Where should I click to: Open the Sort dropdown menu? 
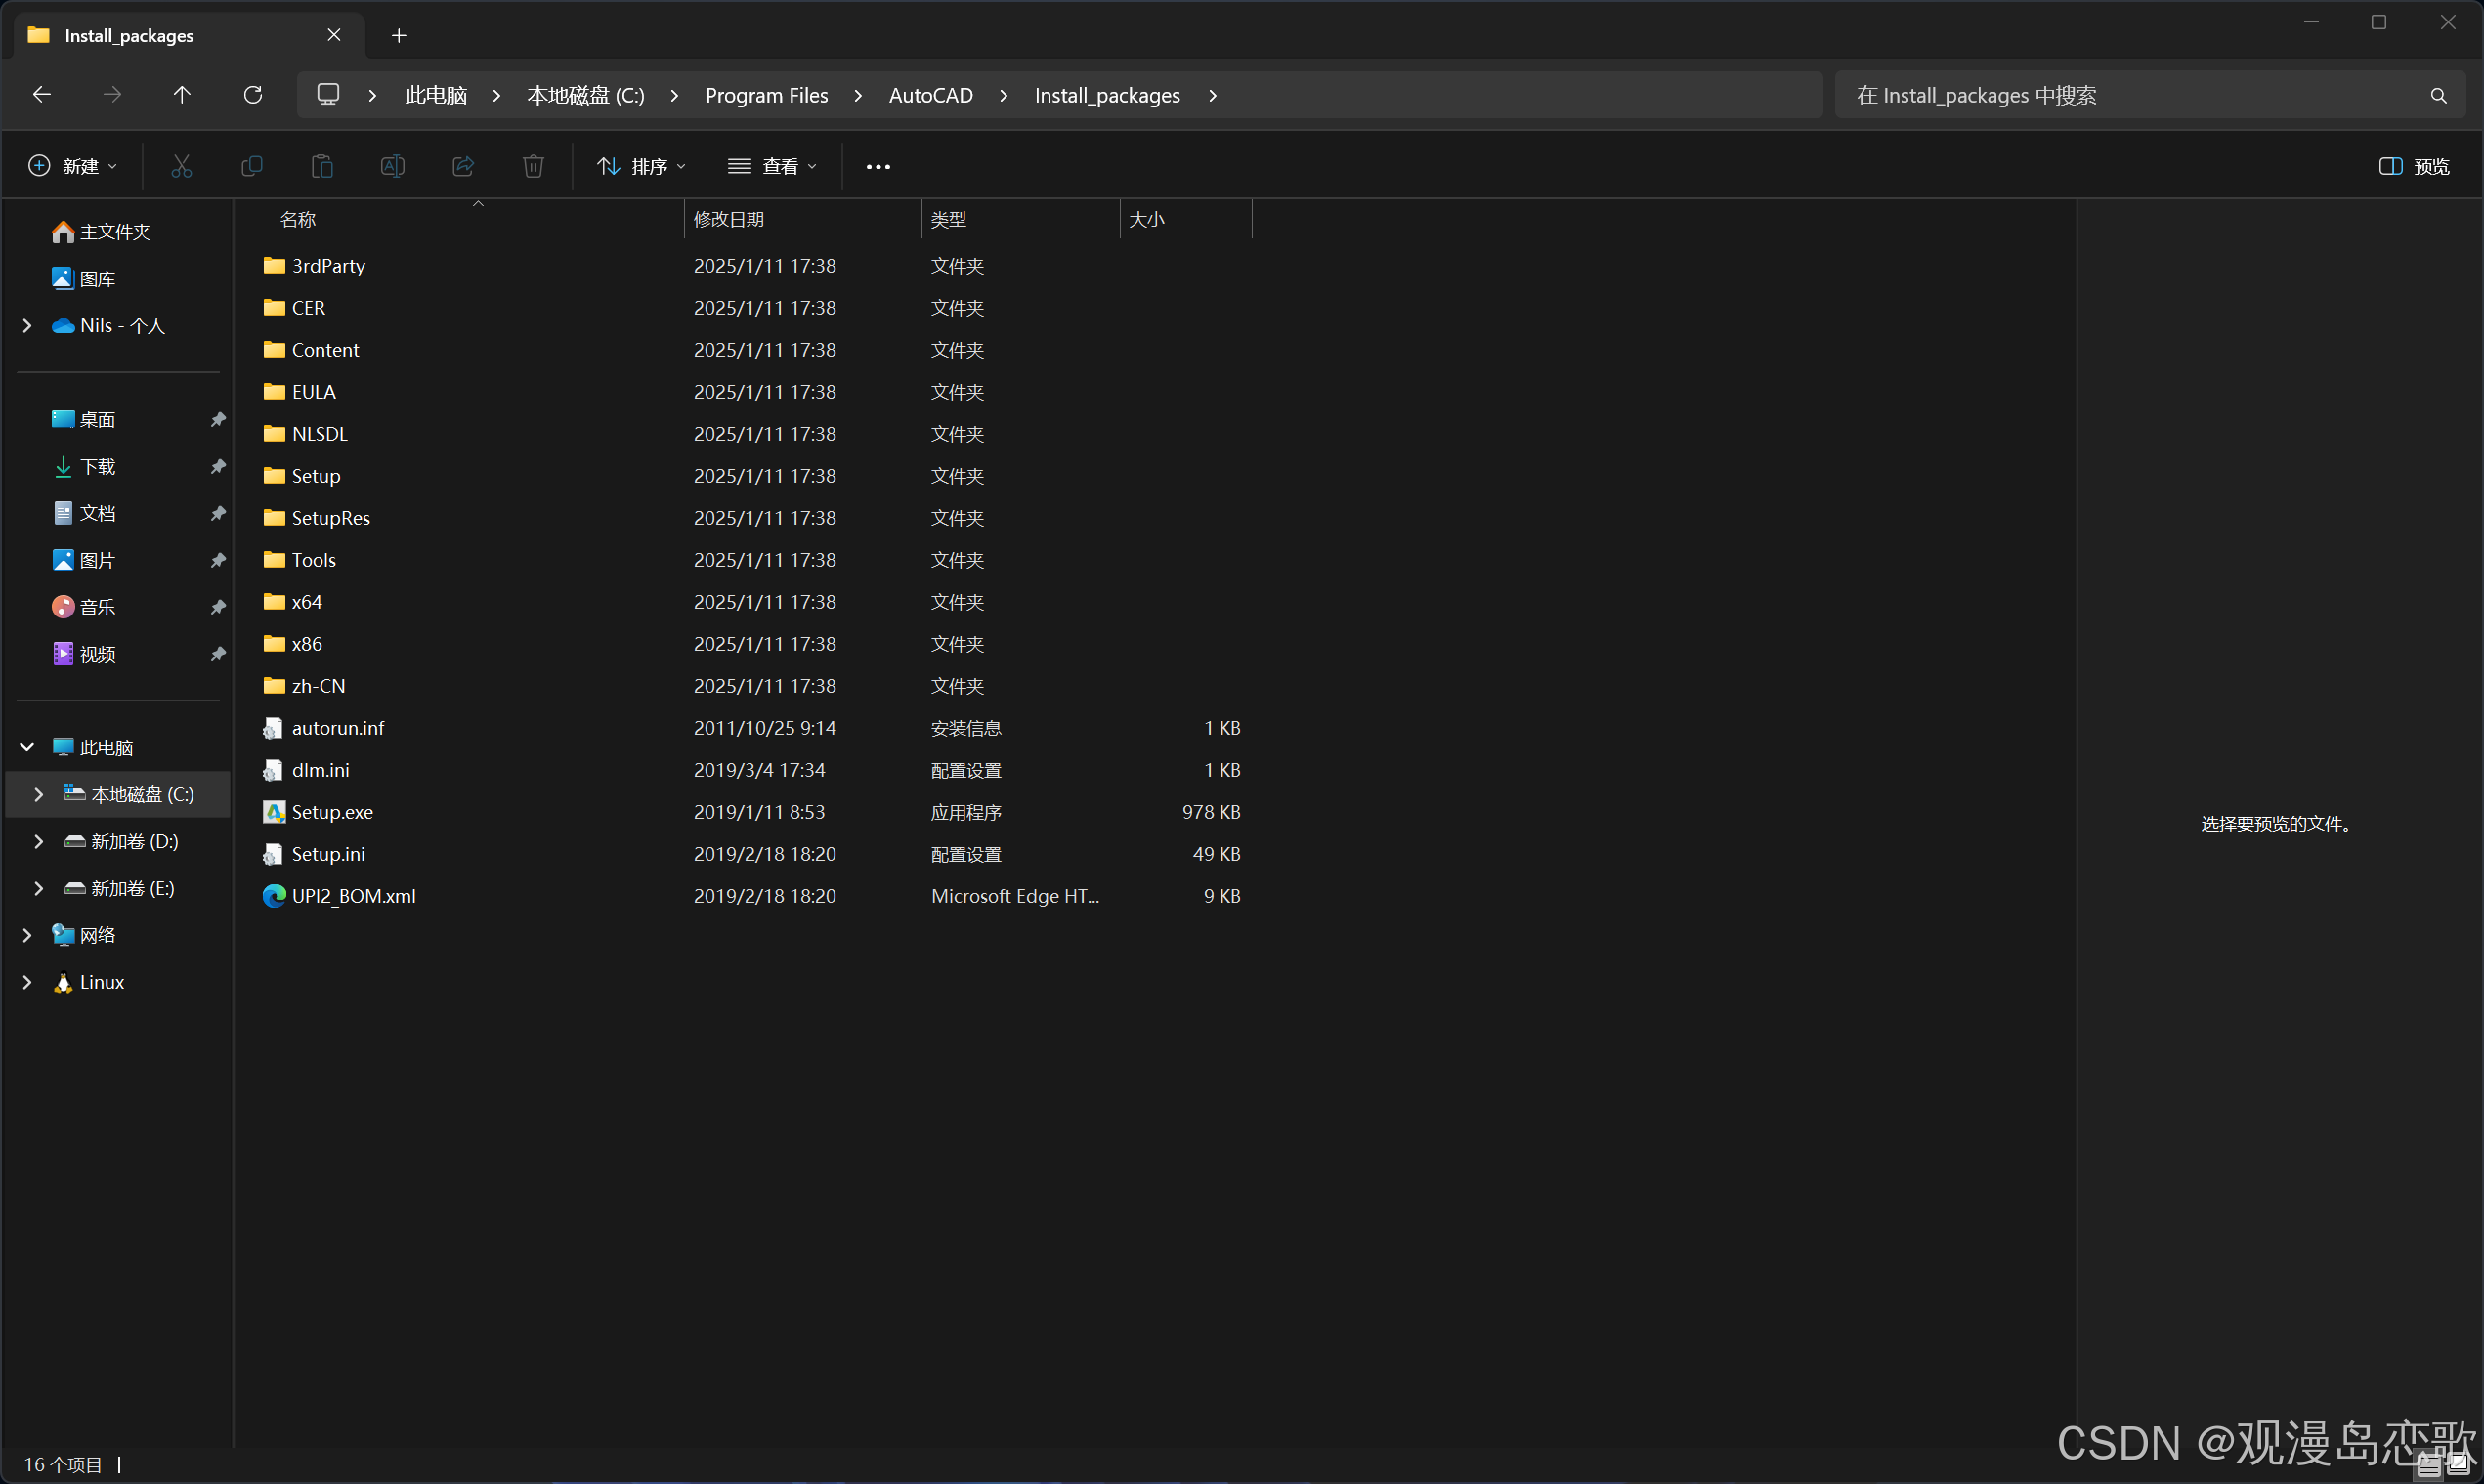[641, 166]
